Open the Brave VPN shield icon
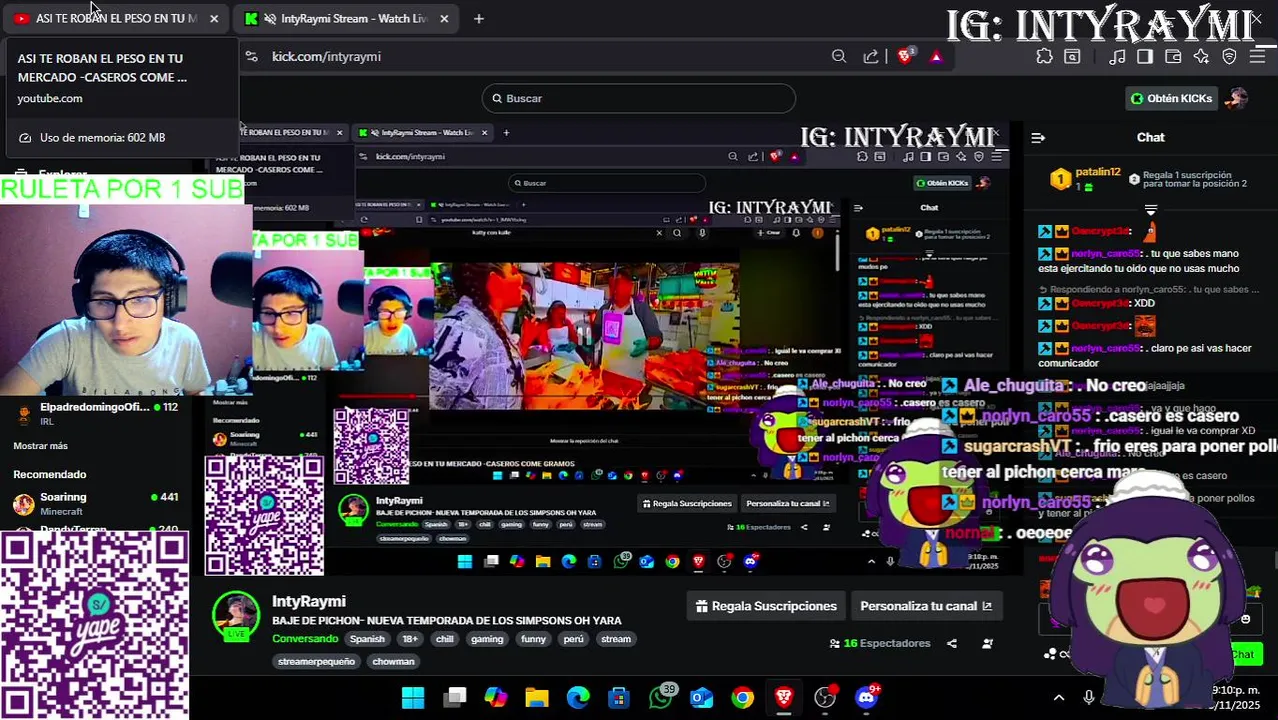The width and height of the screenshot is (1278, 720). pos(1230,57)
